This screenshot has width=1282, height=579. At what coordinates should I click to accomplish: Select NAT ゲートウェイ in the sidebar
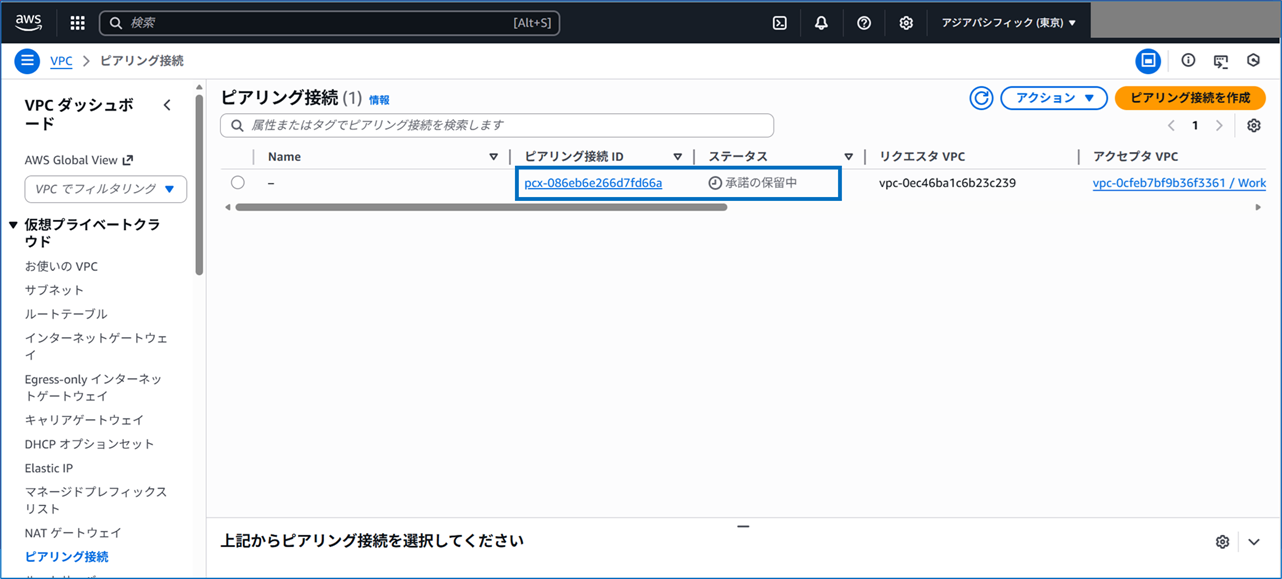click(74, 532)
